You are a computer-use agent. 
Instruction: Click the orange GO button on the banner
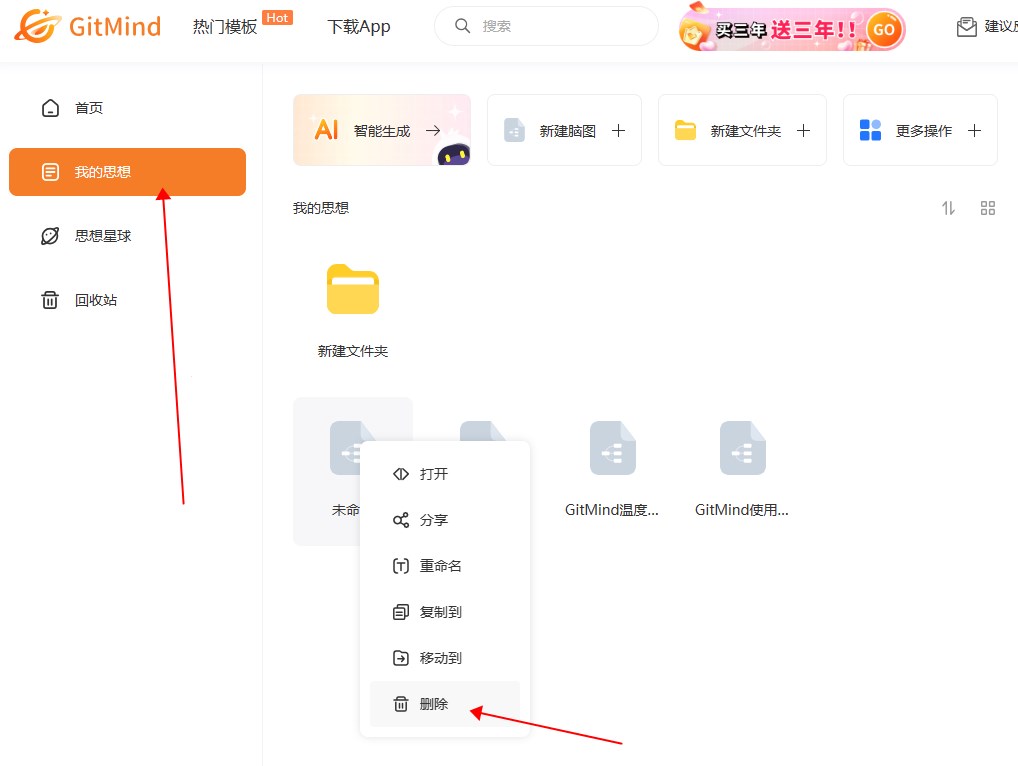tap(884, 29)
